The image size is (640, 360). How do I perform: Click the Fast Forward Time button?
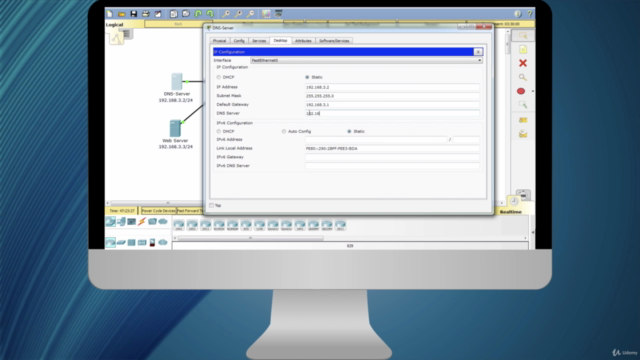[190, 211]
